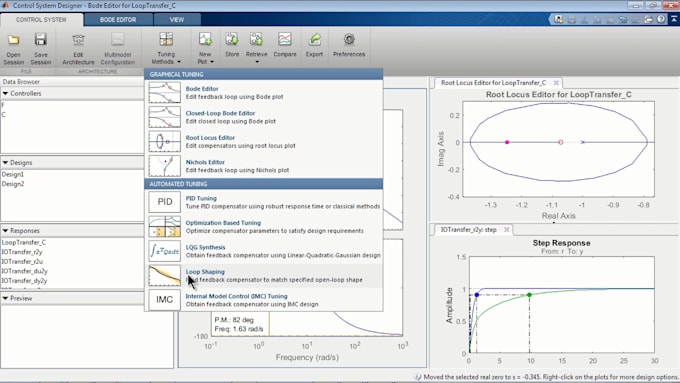This screenshot has height=383, width=680.
Task: Select Design2 in Designs list
Action: tap(13, 184)
